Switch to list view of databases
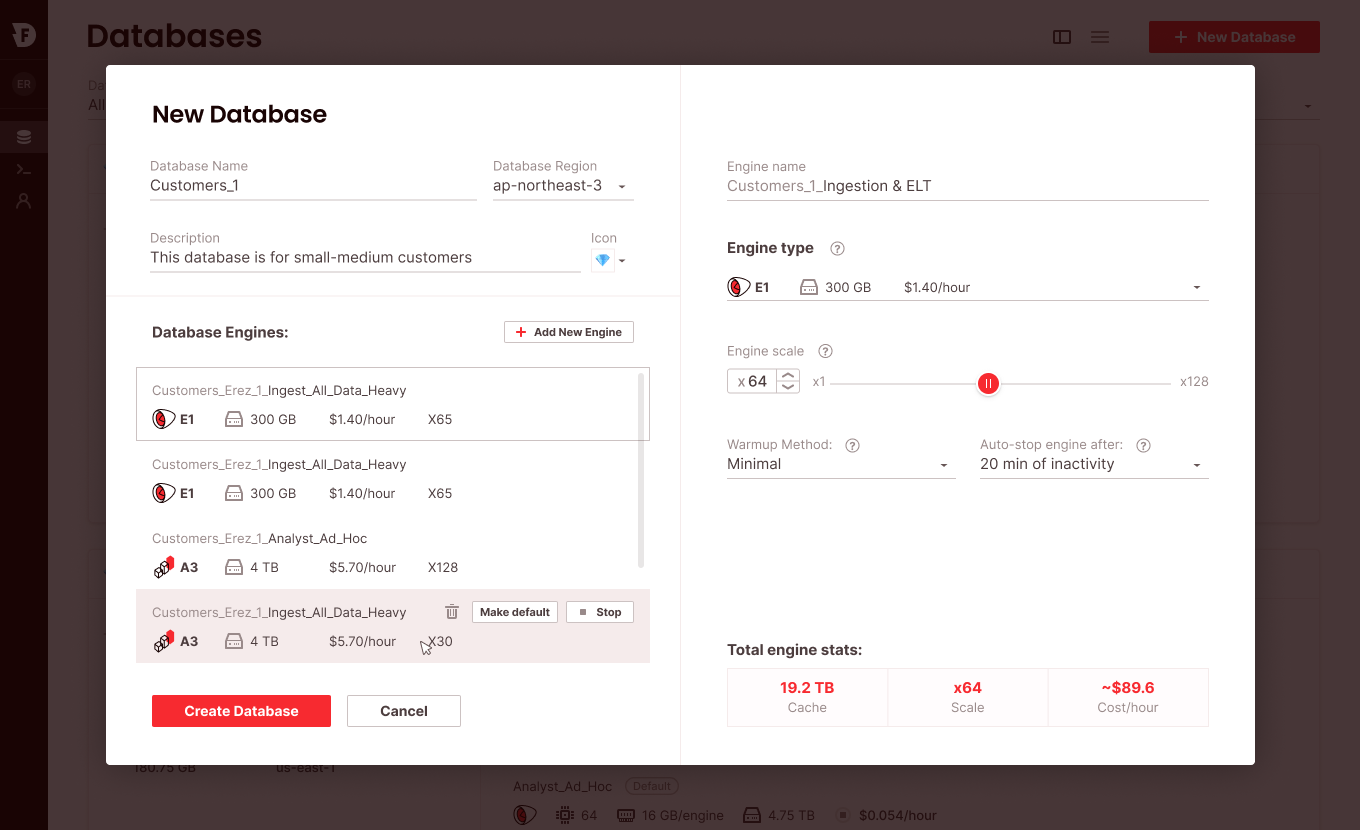 (1100, 36)
